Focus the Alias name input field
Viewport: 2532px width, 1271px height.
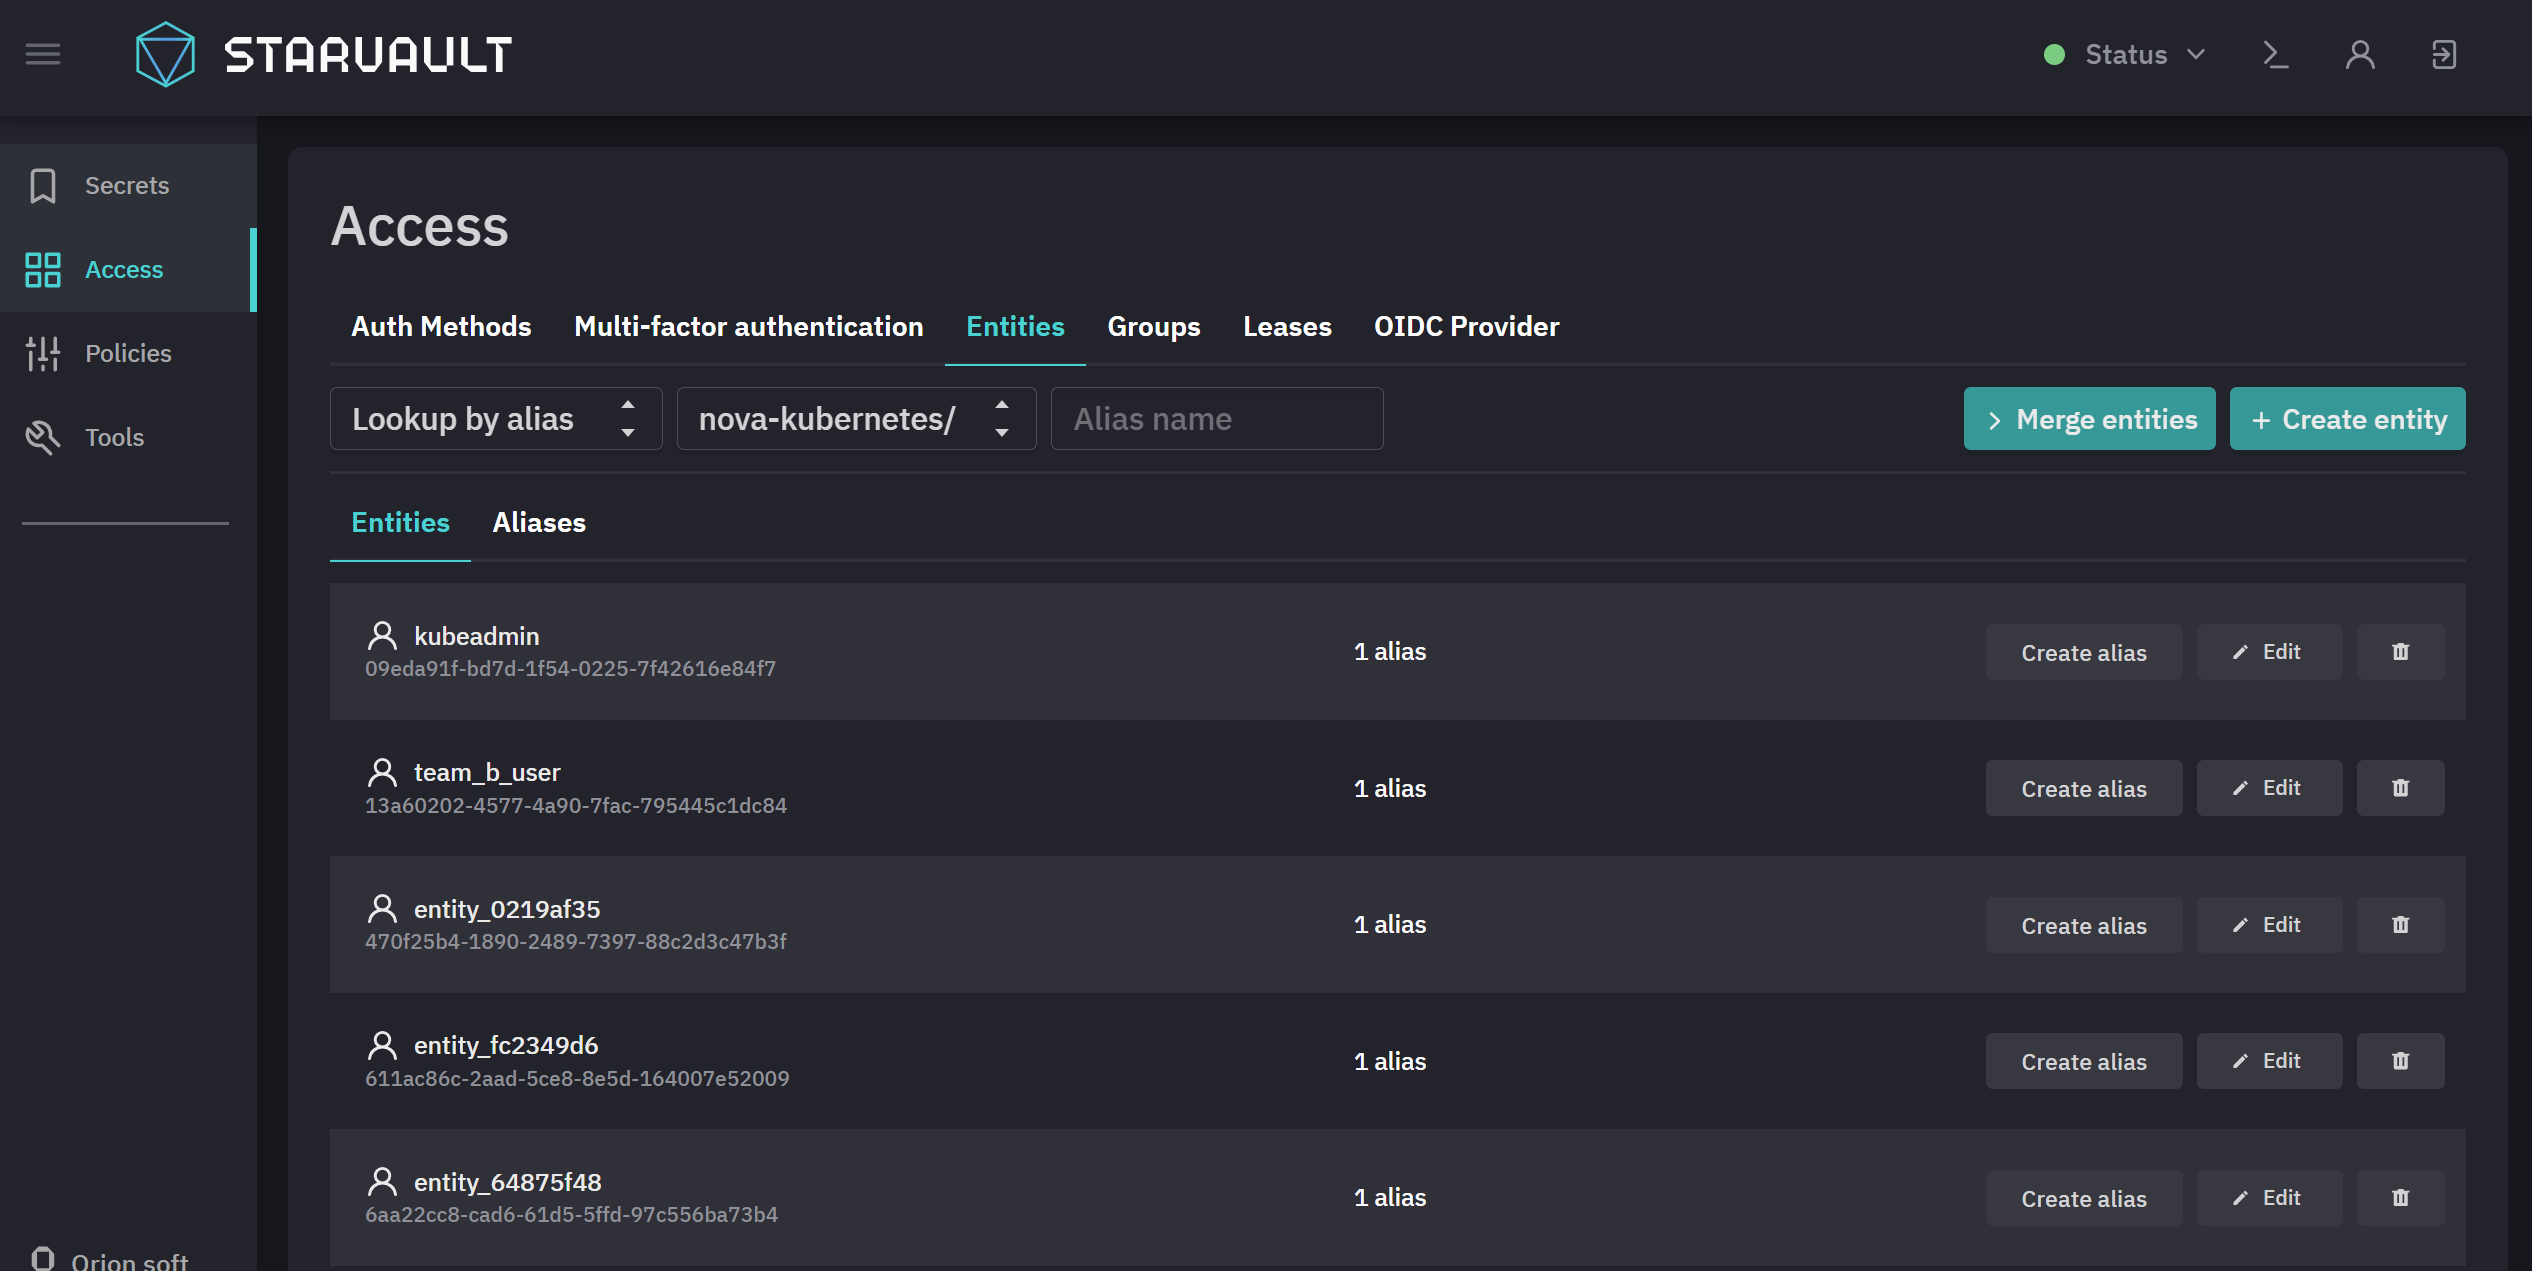[1217, 419]
